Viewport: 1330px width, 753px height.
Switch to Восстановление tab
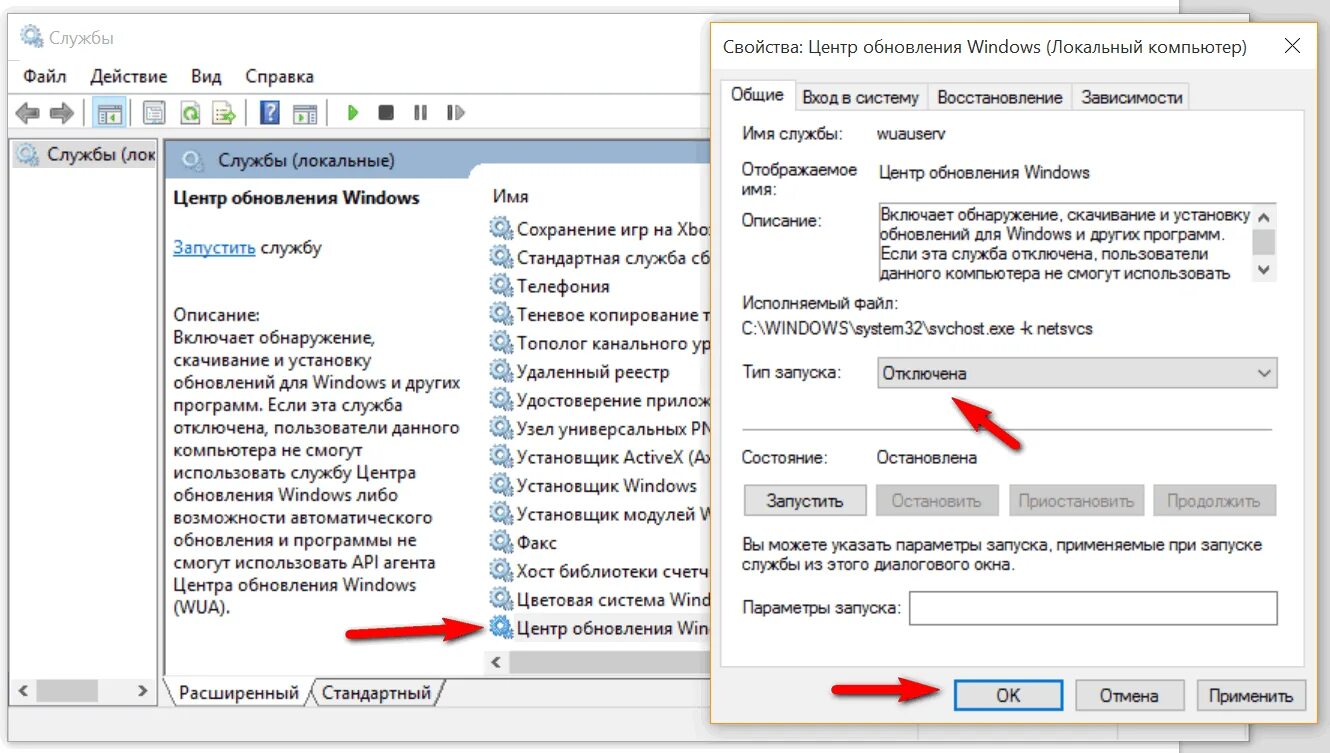[999, 97]
